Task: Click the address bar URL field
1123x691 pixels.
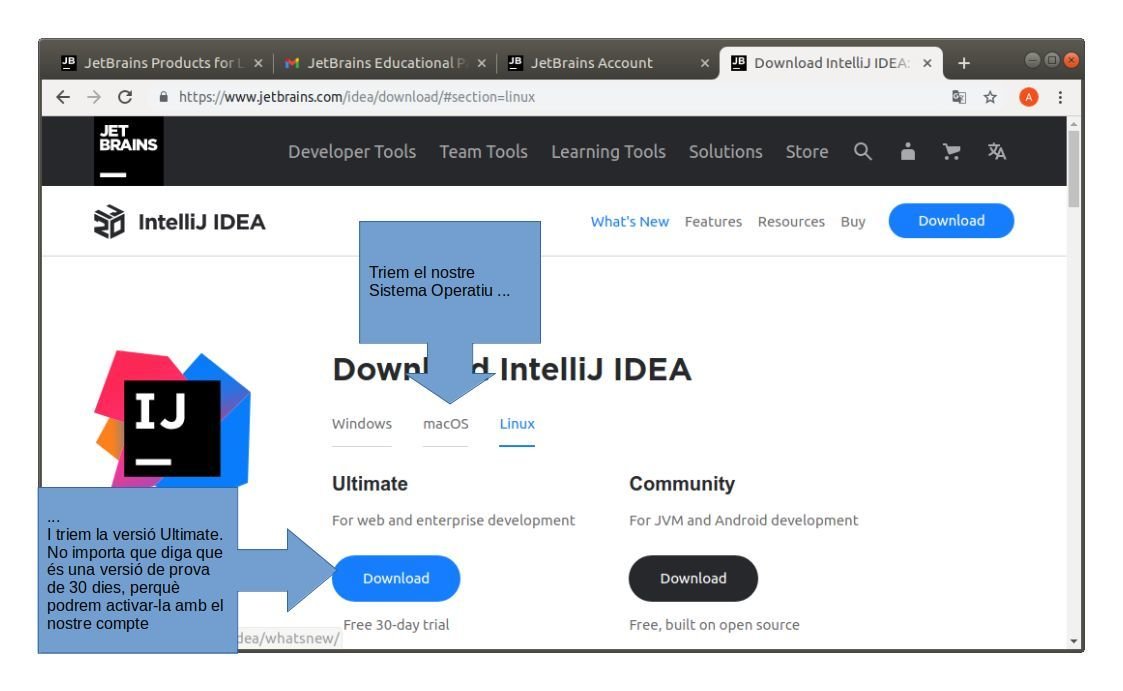Action: point(544,97)
